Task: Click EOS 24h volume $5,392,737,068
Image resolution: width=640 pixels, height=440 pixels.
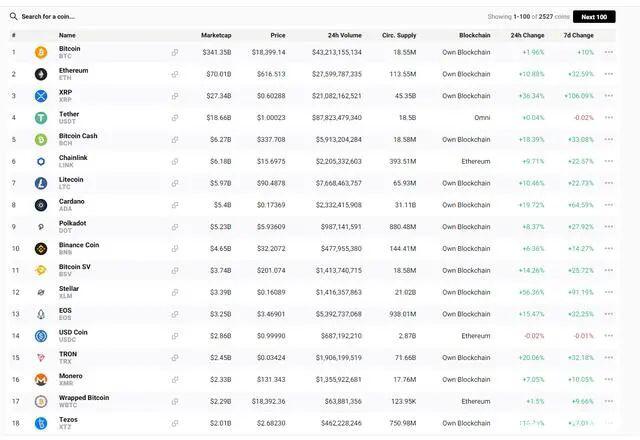Action: (x=338, y=314)
